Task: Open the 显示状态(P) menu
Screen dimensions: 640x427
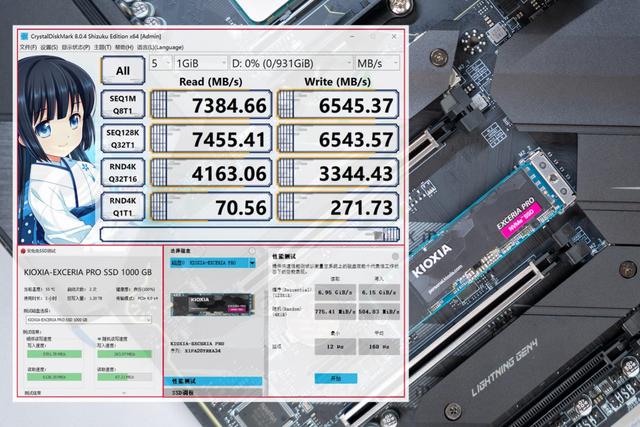Action: coord(76,47)
